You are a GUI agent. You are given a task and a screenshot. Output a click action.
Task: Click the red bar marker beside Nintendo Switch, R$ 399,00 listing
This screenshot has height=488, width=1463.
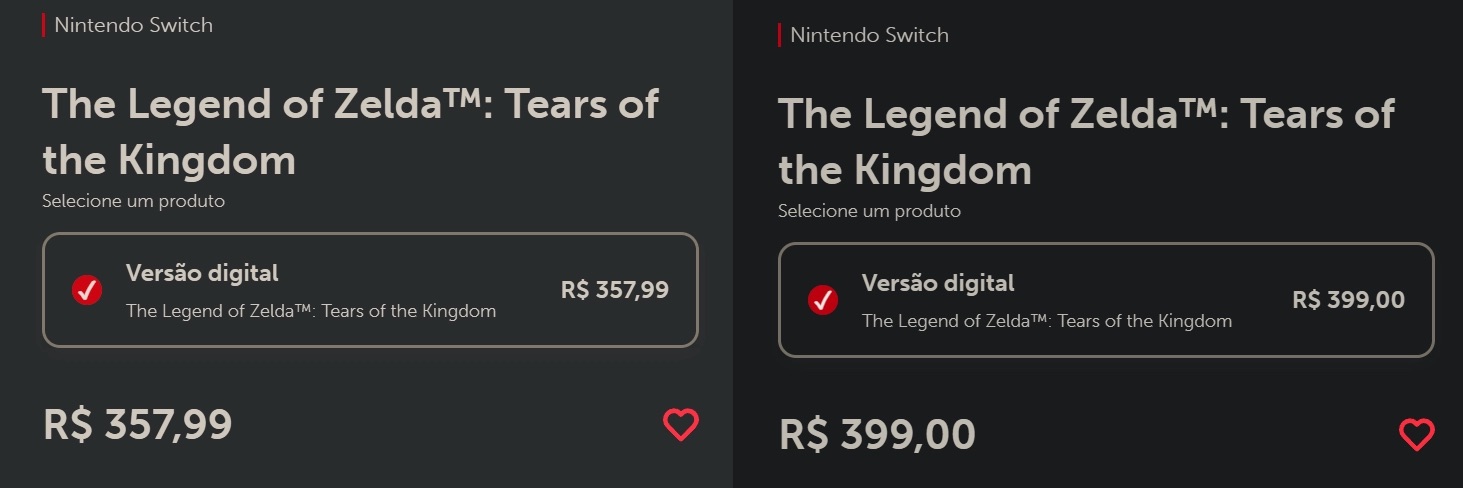pos(779,35)
